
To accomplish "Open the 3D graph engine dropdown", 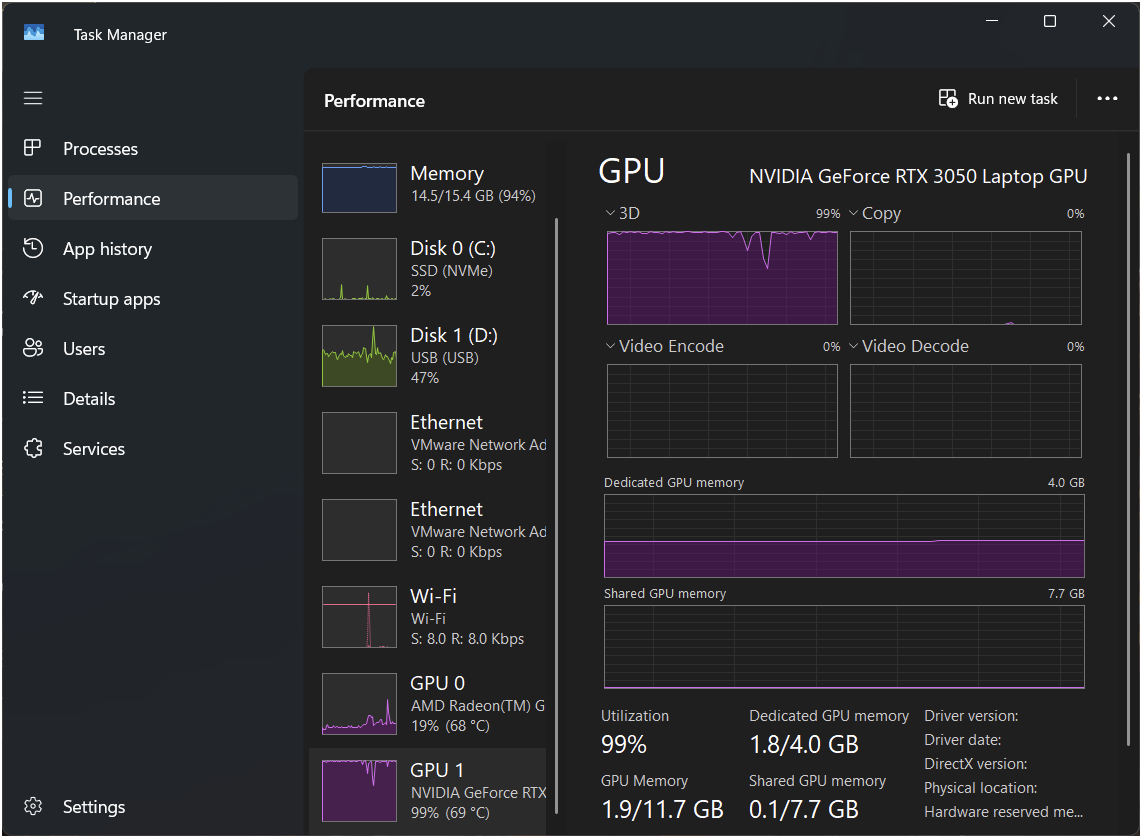I will click(x=610, y=213).
